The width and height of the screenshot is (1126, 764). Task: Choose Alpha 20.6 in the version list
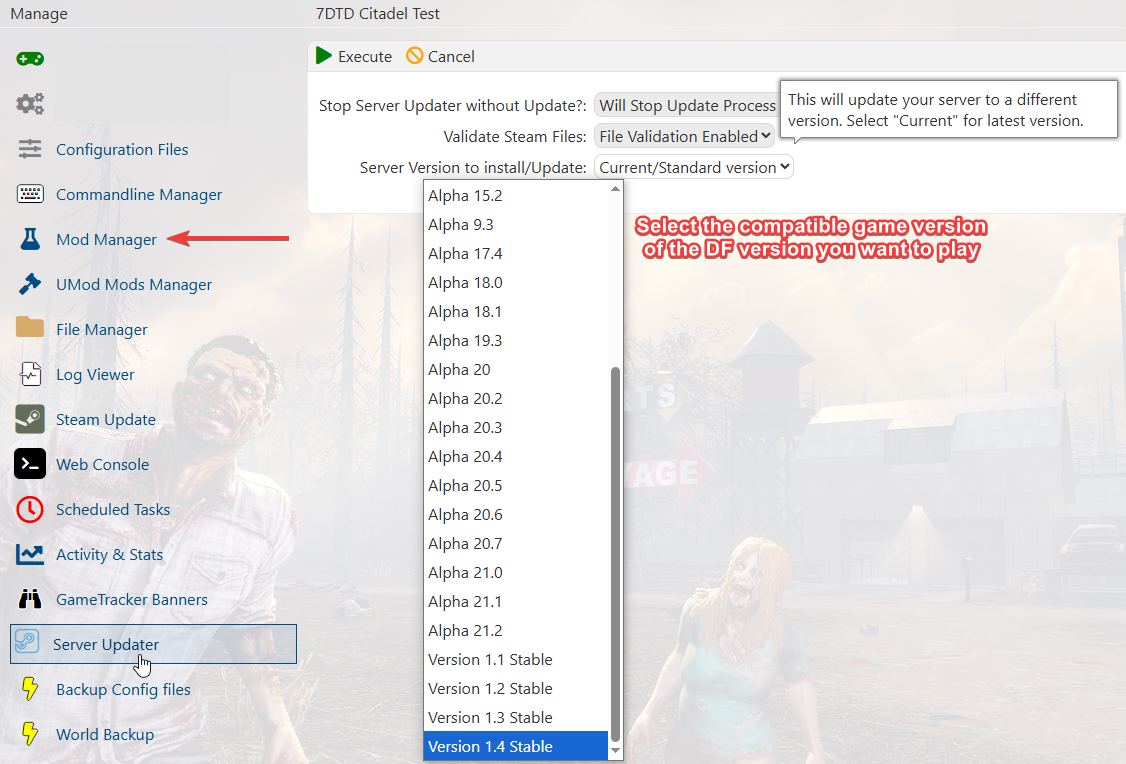tap(516, 515)
